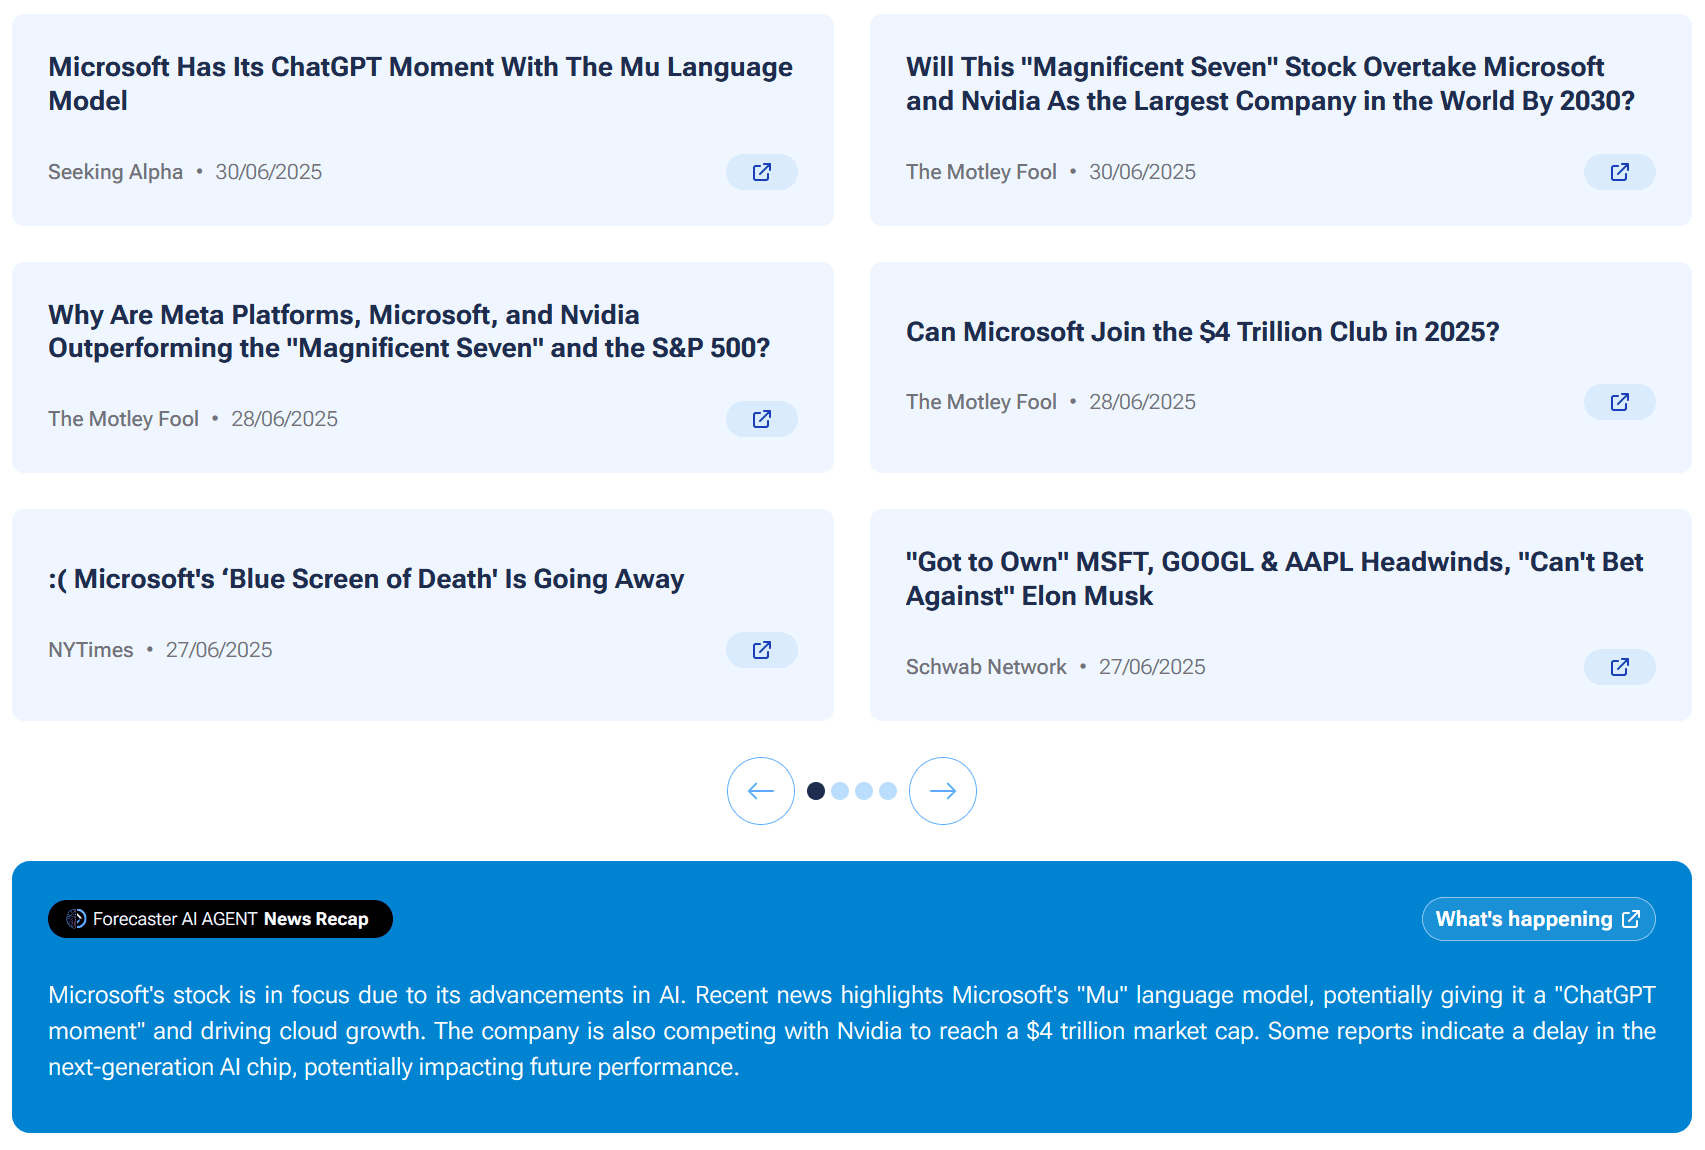Viewport: 1705px width, 1150px height.
Task: Select the third pagination dot
Action: pyautogui.click(x=864, y=791)
